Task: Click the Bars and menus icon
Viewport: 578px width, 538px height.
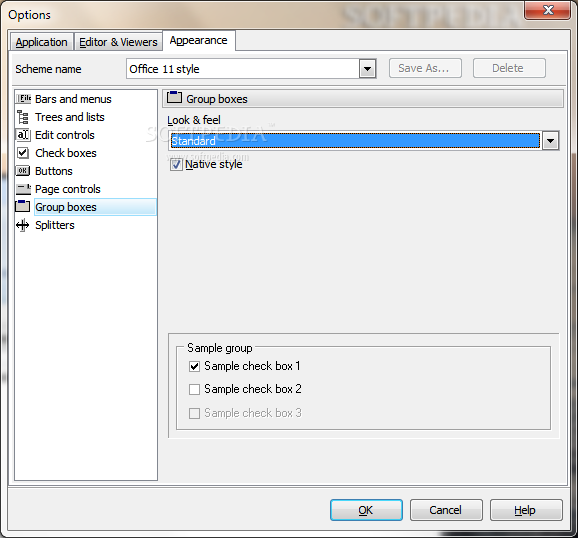Action: (23, 99)
